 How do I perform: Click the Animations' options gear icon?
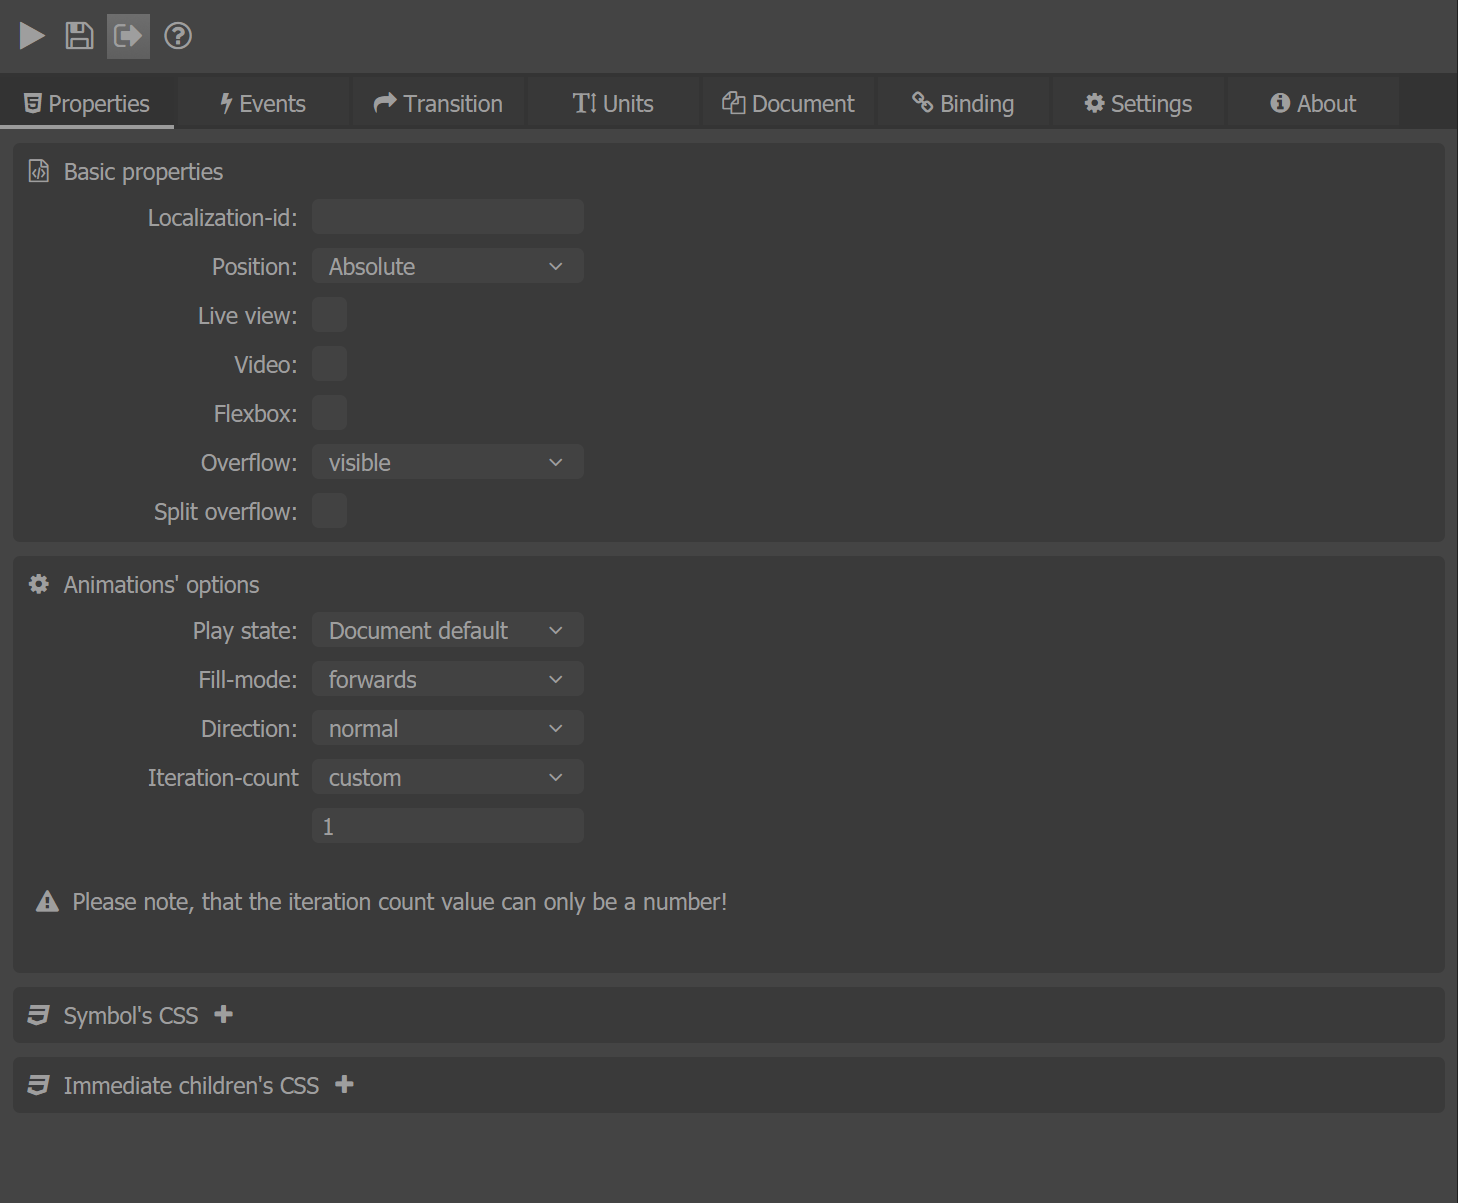(38, 584)
